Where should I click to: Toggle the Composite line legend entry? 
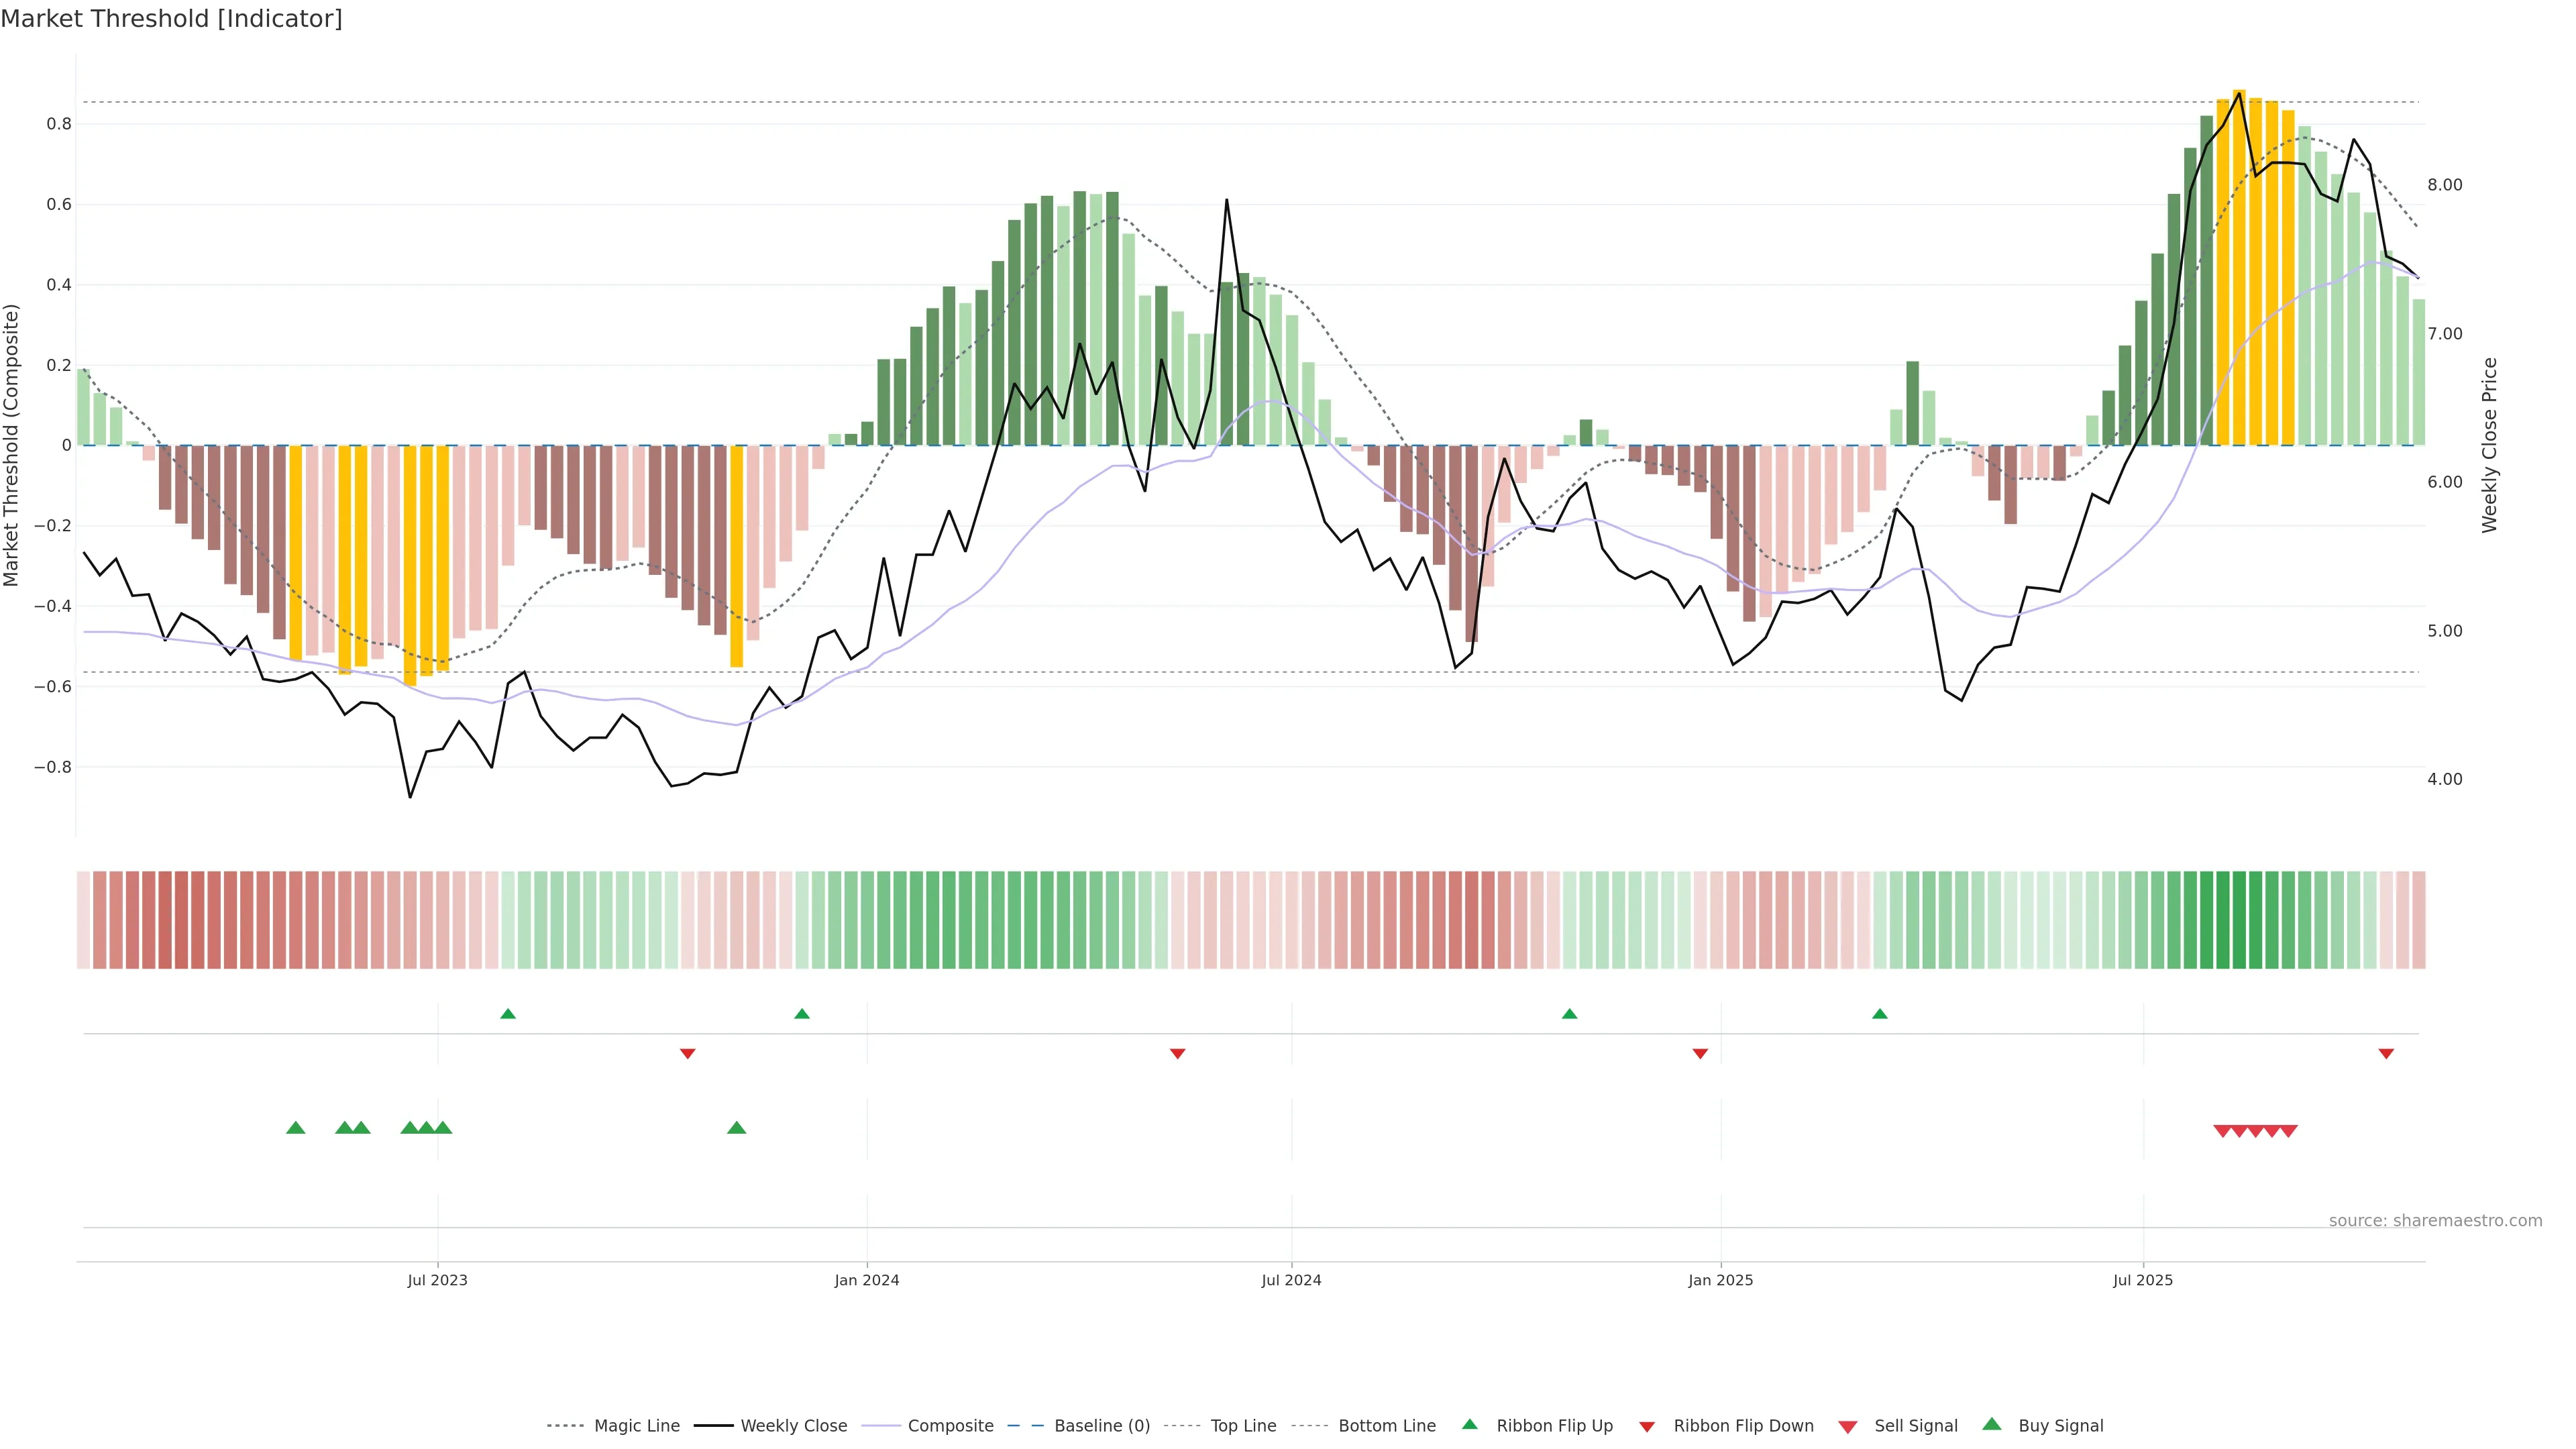[950, 1426]
